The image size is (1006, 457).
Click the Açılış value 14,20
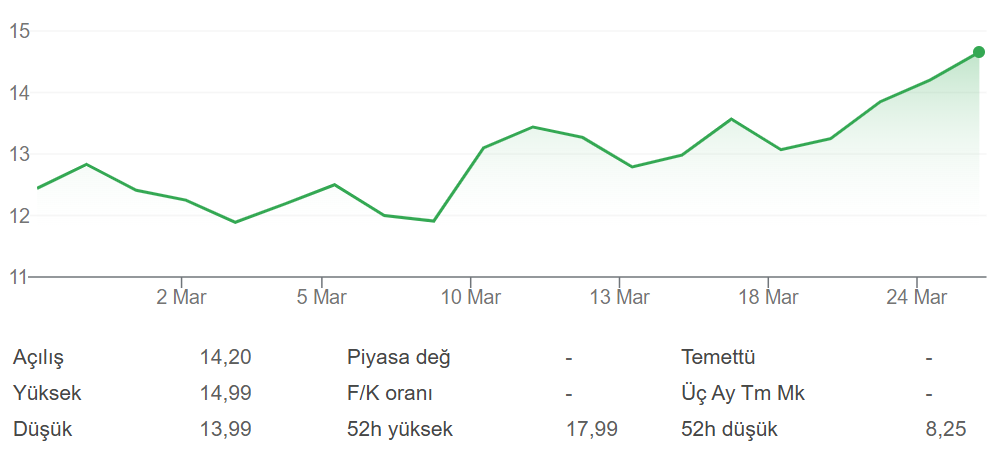pos(225,357)
